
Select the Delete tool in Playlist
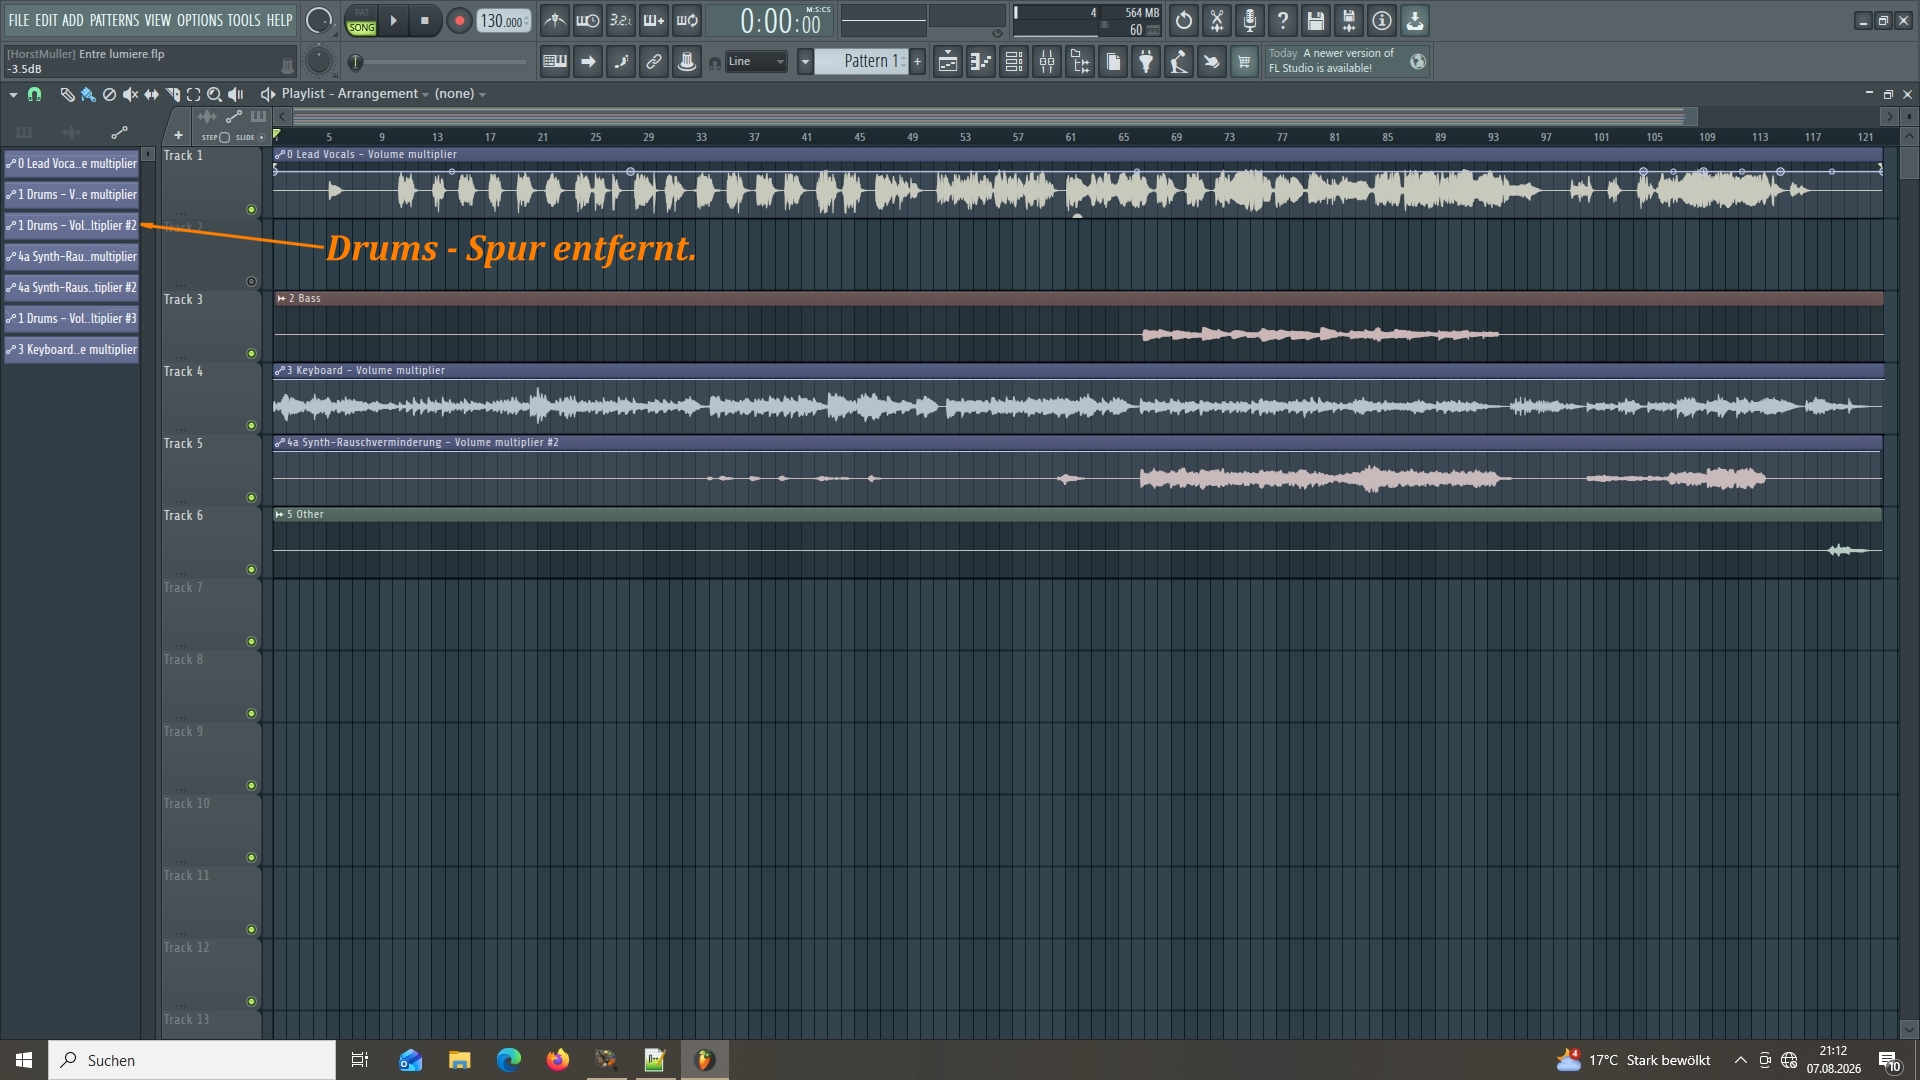(109, 94)
